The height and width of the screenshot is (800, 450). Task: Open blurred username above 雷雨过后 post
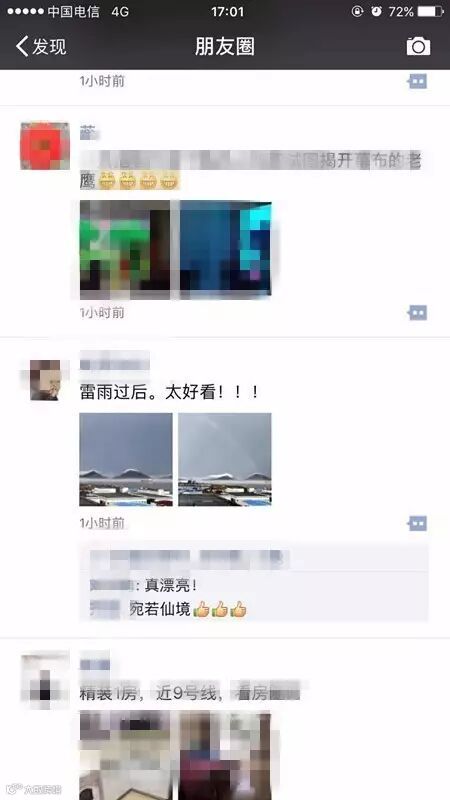tap(115, 363)
